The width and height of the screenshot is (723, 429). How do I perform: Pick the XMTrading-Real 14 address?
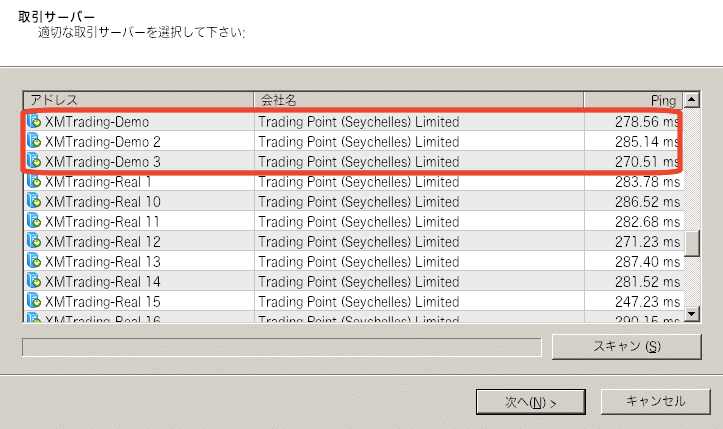pos(102,282)
